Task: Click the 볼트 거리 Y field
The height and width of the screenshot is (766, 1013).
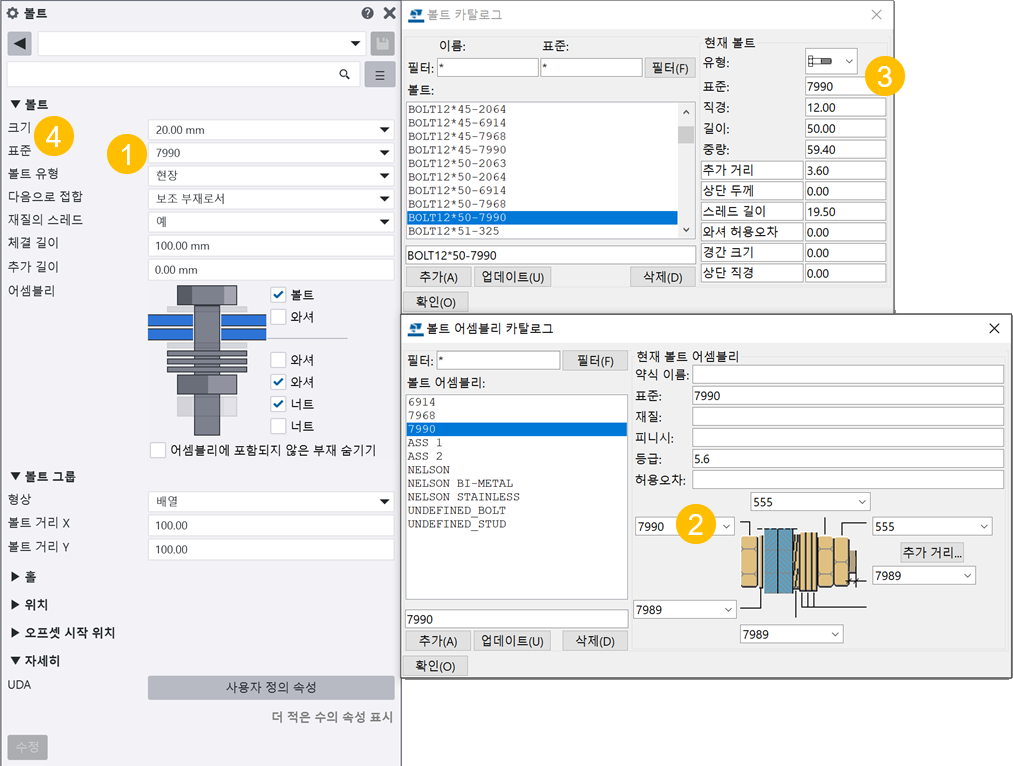Action: [x=271, y=550]
